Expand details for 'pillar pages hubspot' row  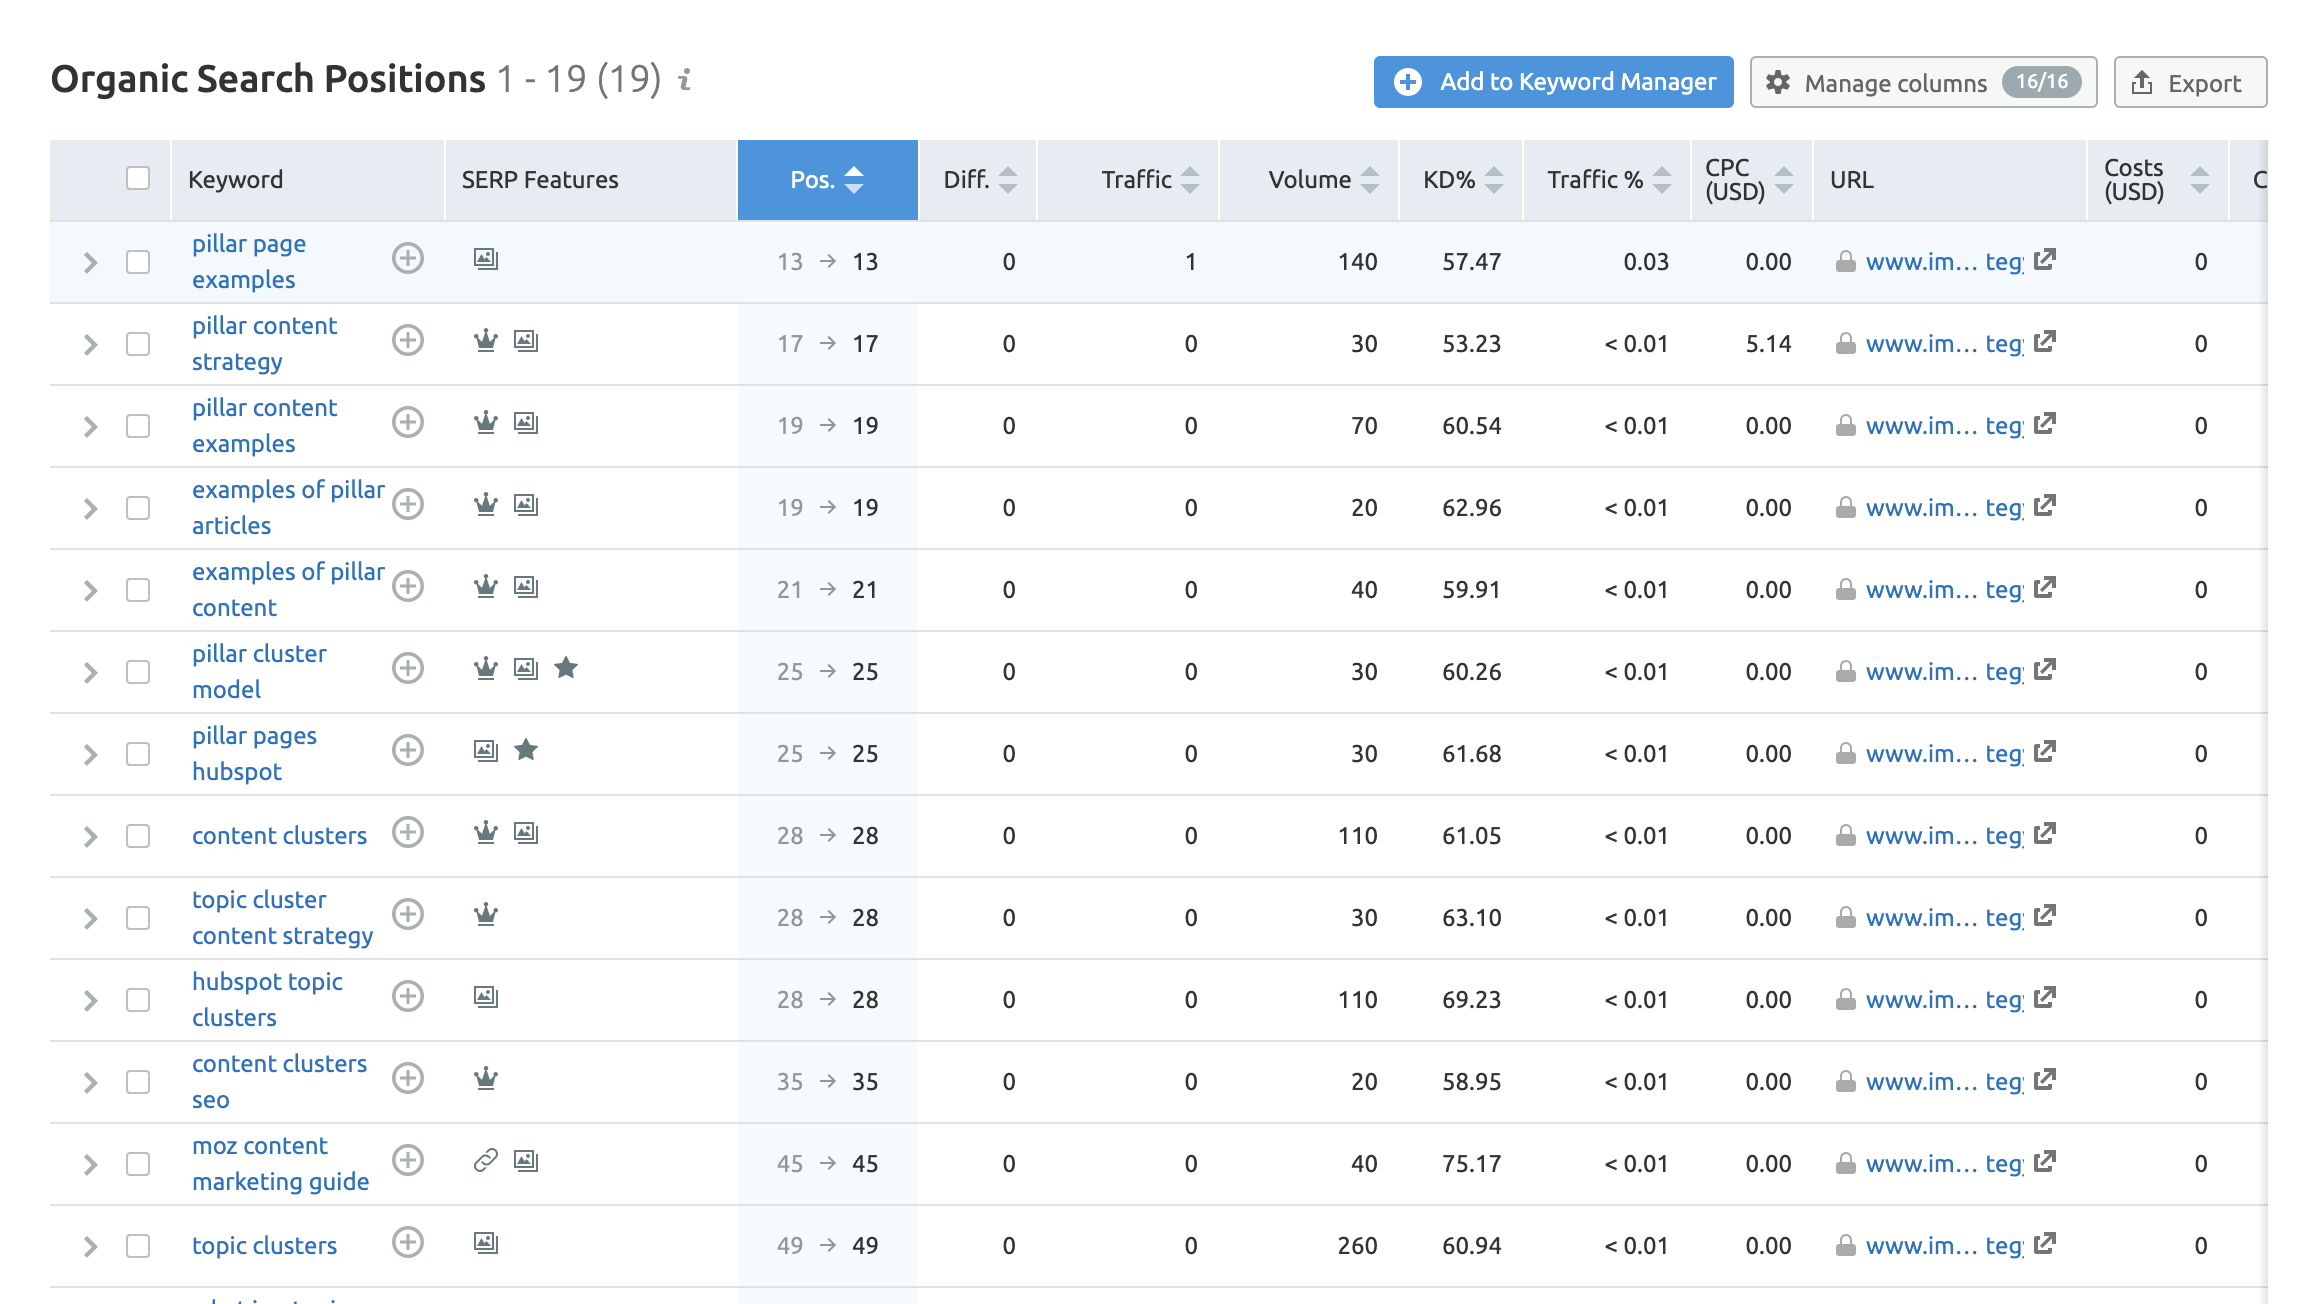[91, 754]
